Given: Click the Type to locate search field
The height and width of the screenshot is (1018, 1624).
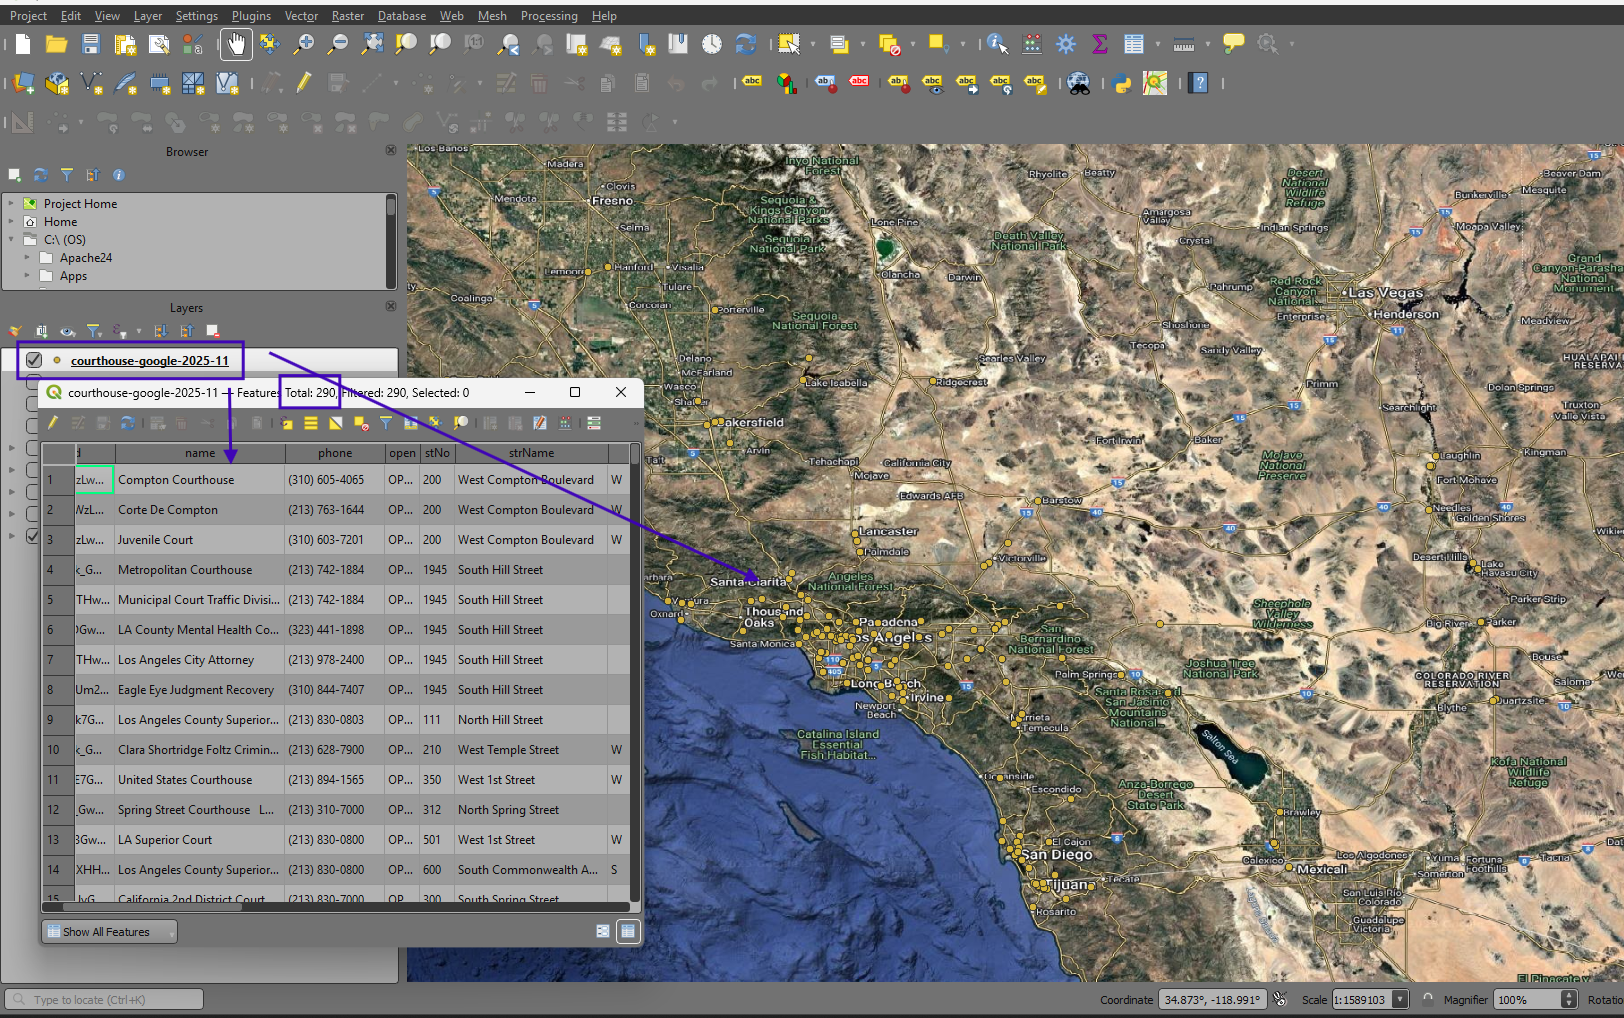Looking at the screenshot, I should [x=105, y=999].
